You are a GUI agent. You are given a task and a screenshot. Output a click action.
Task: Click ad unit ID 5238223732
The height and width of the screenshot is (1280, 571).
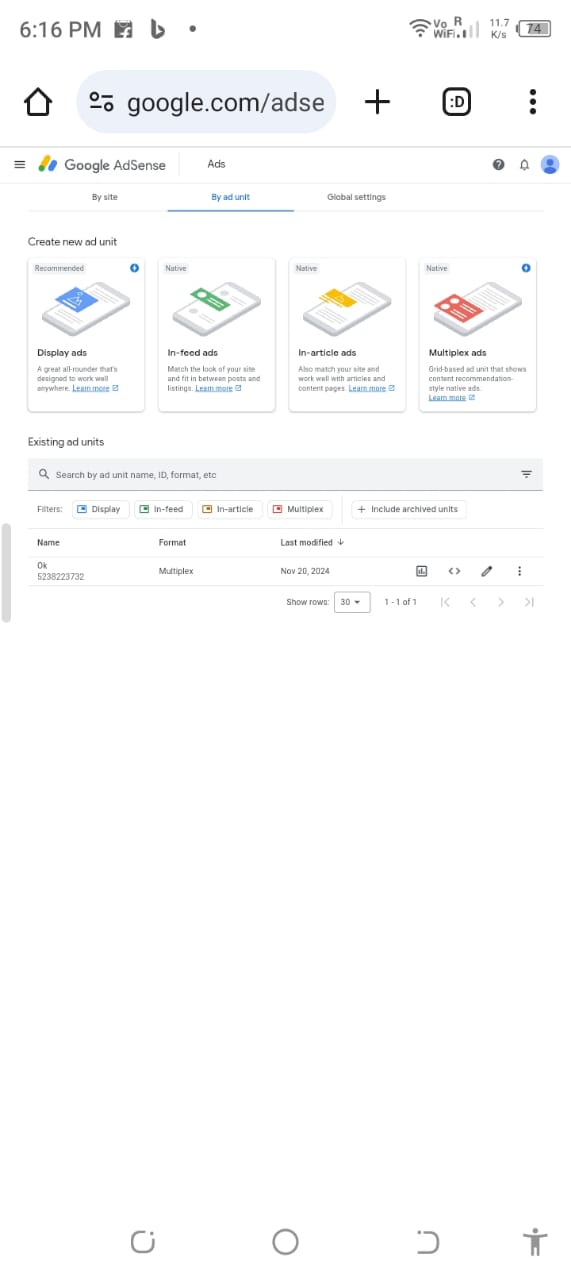(x=60, y=577)
